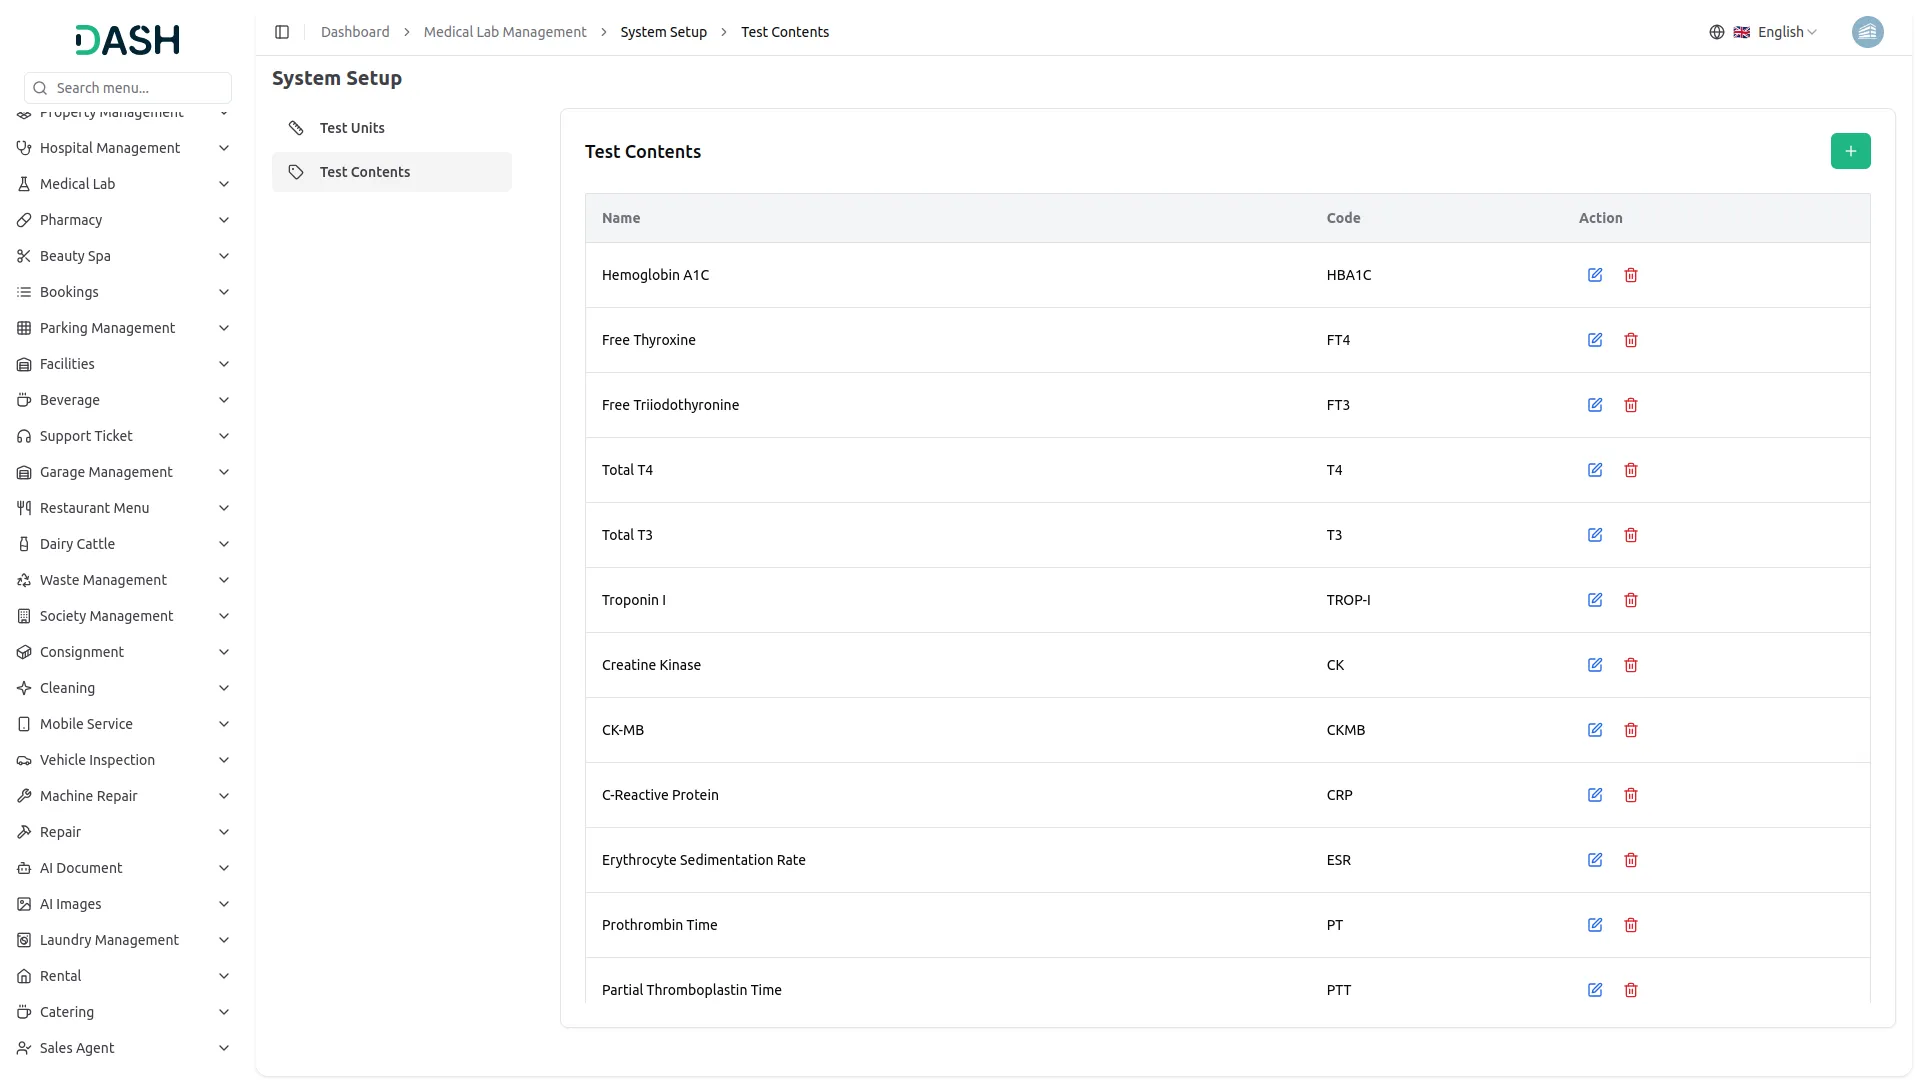Edit the Erythrocyte Sedimentation Rate row
The image size is (1920, 1080).
tap(1595, 860)
